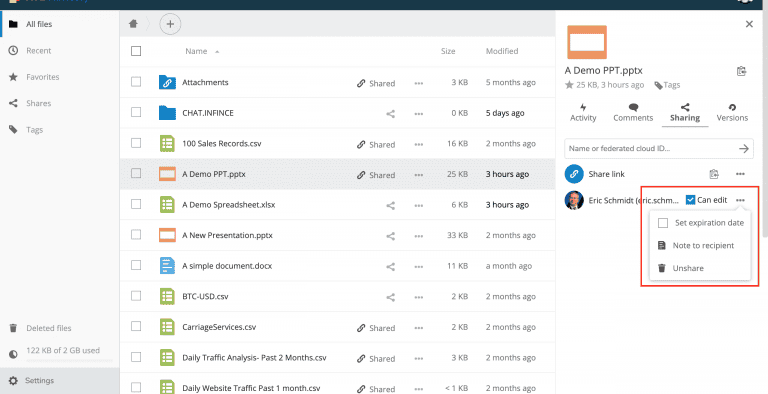Open the Share link more options menu
Viewport: 768px width, 394px height.
click(x=740, y=174)
